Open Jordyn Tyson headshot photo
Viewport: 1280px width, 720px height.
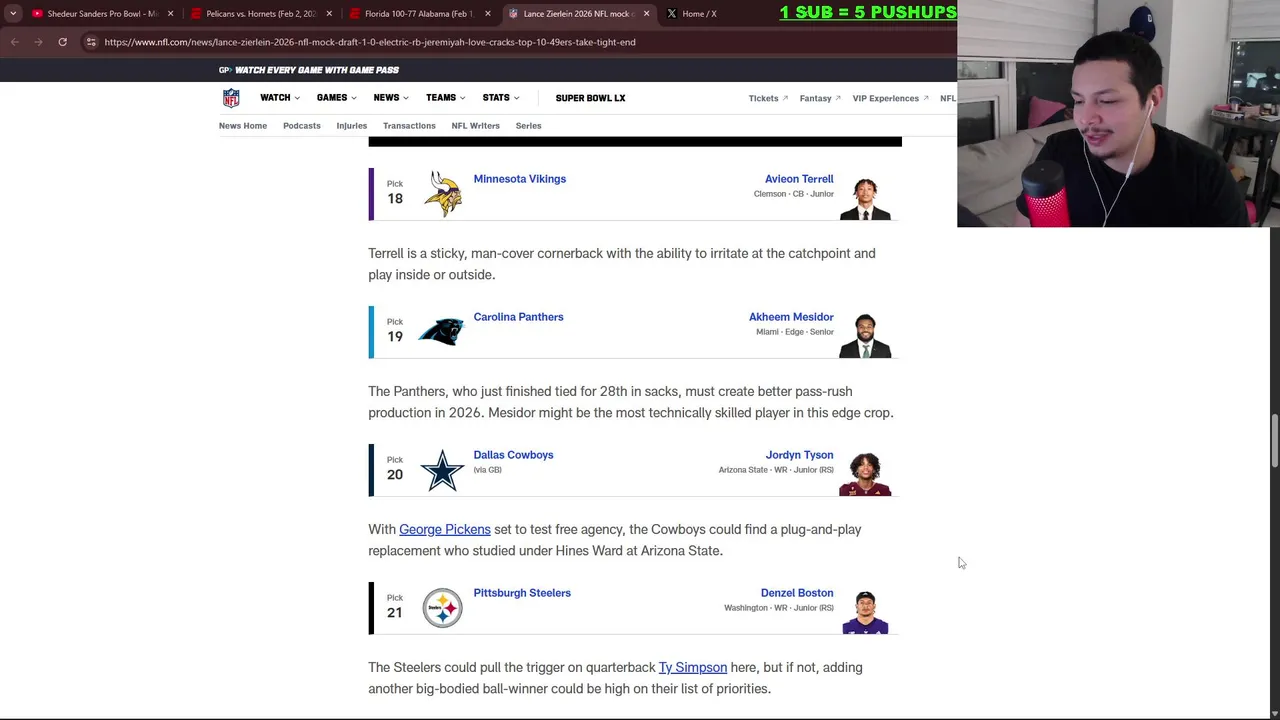coord(865,474)
